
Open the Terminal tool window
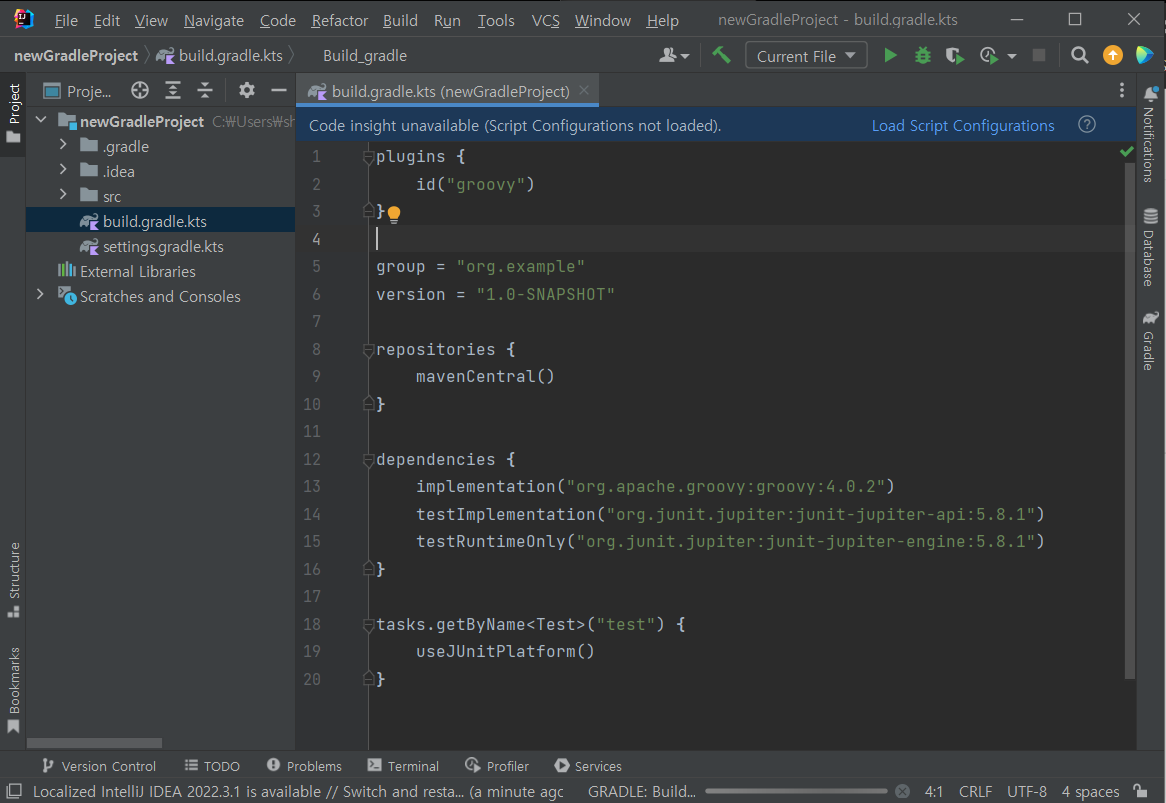tap(403, 766)
